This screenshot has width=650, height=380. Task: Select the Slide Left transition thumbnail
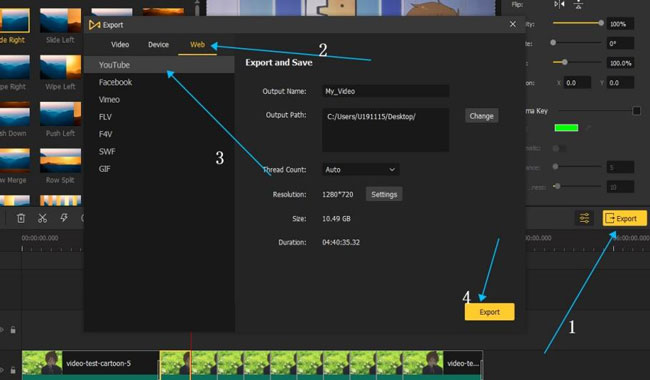[61, 21]
